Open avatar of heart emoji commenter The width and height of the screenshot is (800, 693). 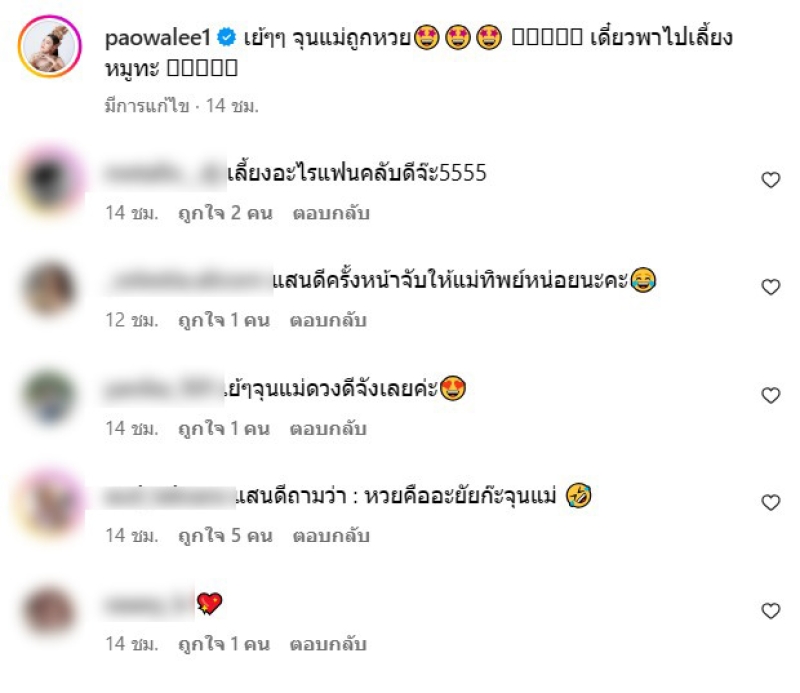tap(49, 610)
